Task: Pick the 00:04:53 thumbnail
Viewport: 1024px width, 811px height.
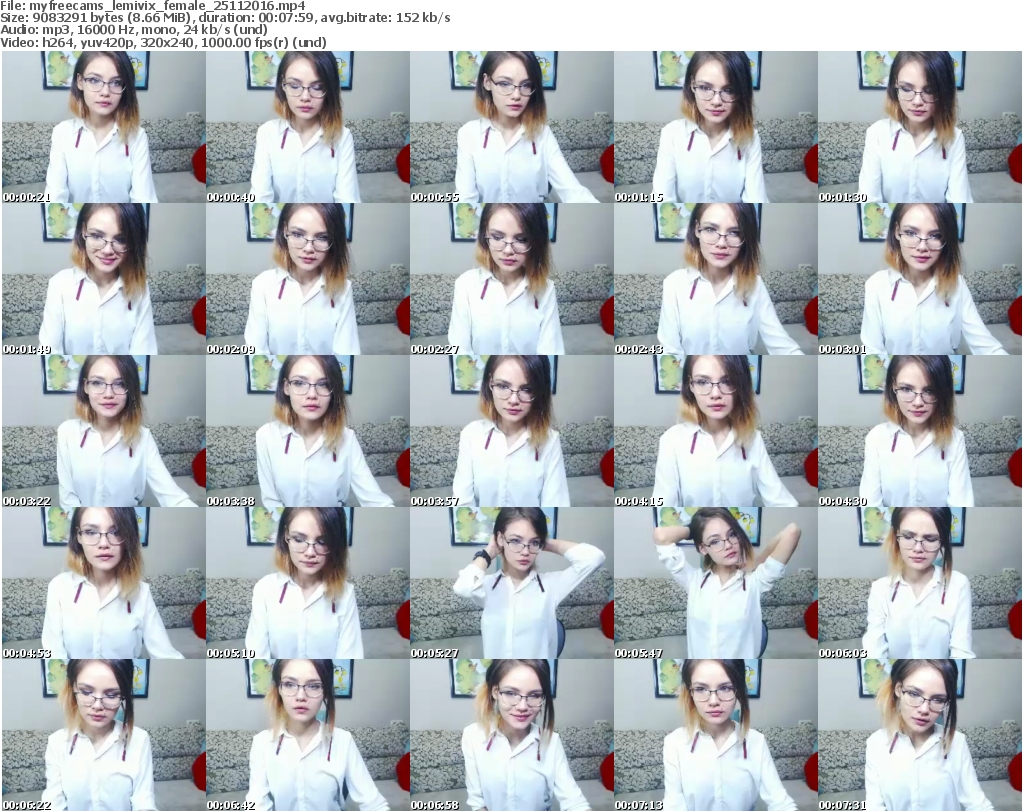Action: pos(104,583)
